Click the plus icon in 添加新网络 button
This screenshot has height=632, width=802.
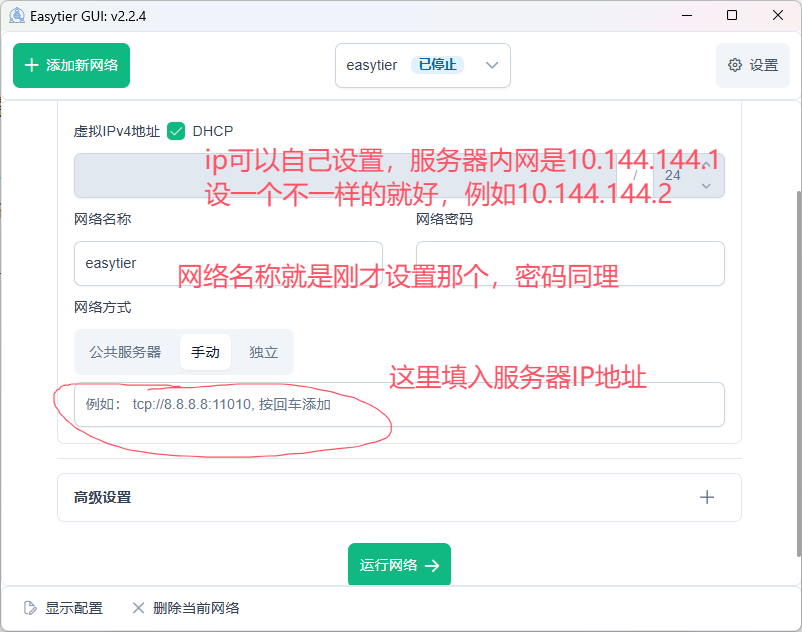click(32, 65)
